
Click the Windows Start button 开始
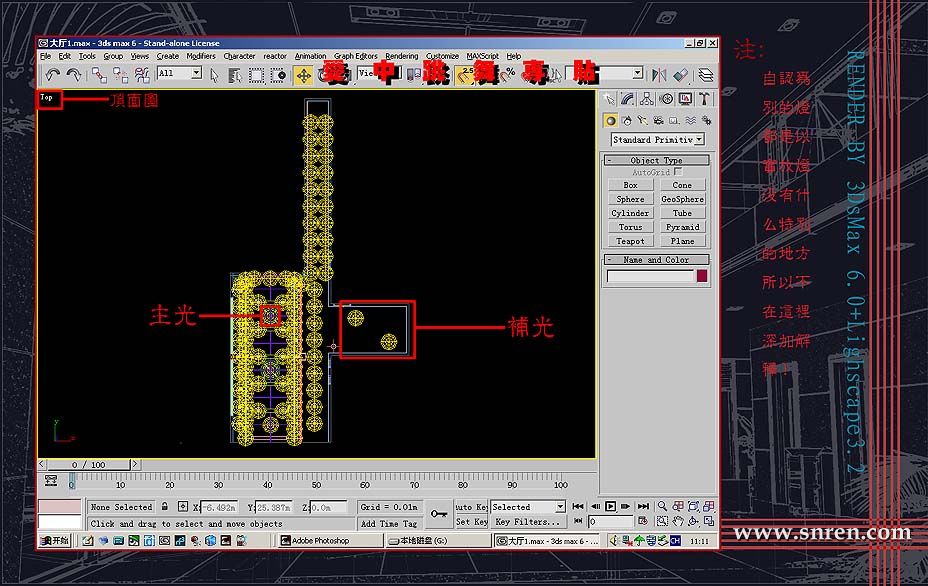(55, 540)
